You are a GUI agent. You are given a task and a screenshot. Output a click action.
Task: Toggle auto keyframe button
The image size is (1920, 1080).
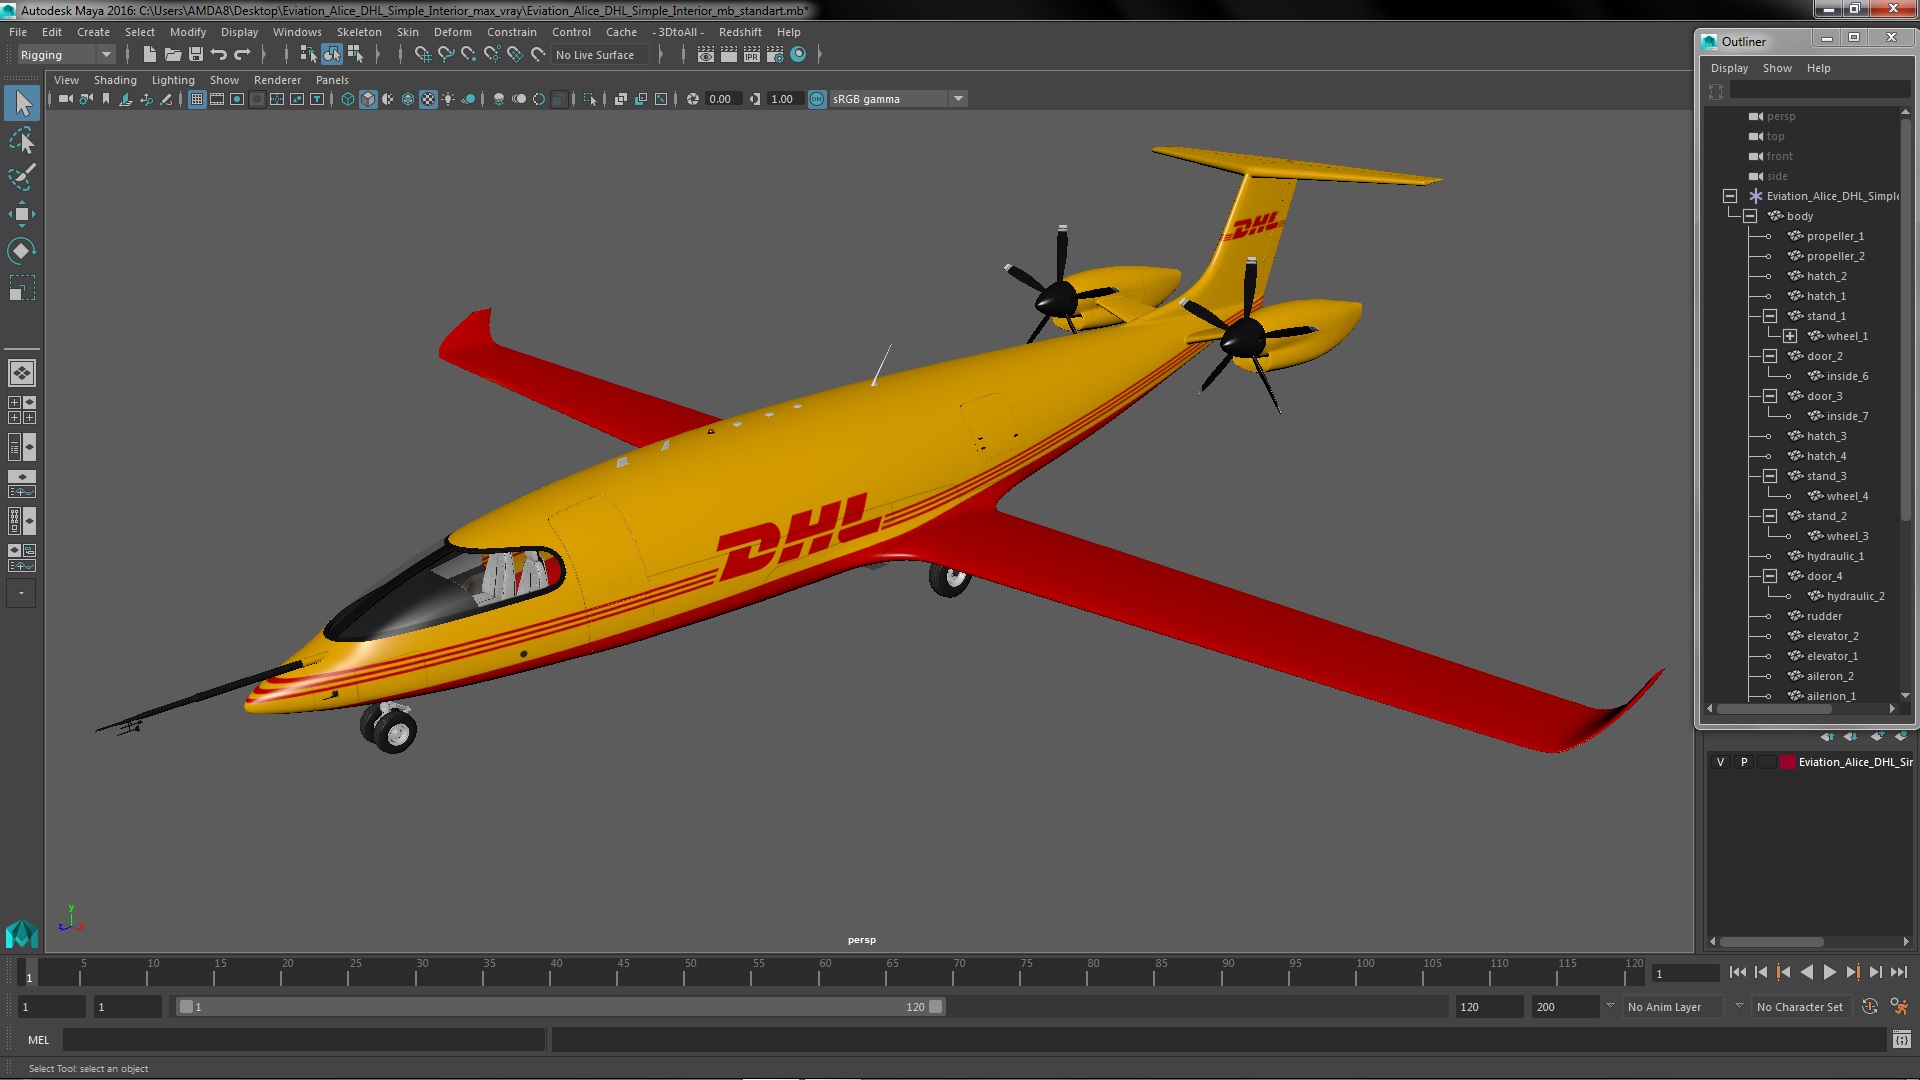[1870, 1007]
